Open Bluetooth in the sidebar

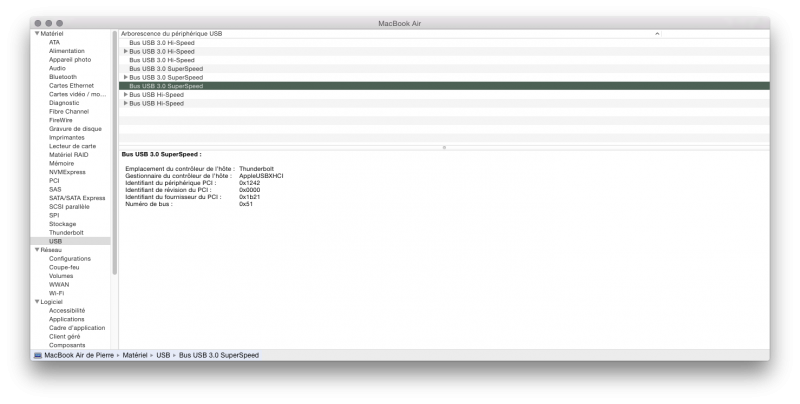pyautogui.click(x=63, y=77)
